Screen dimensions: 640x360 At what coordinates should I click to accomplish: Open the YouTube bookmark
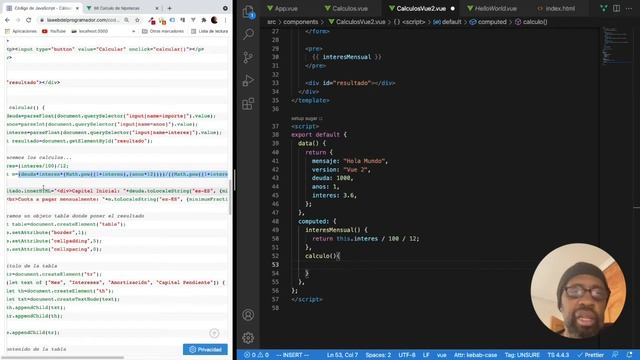(53, 31)
